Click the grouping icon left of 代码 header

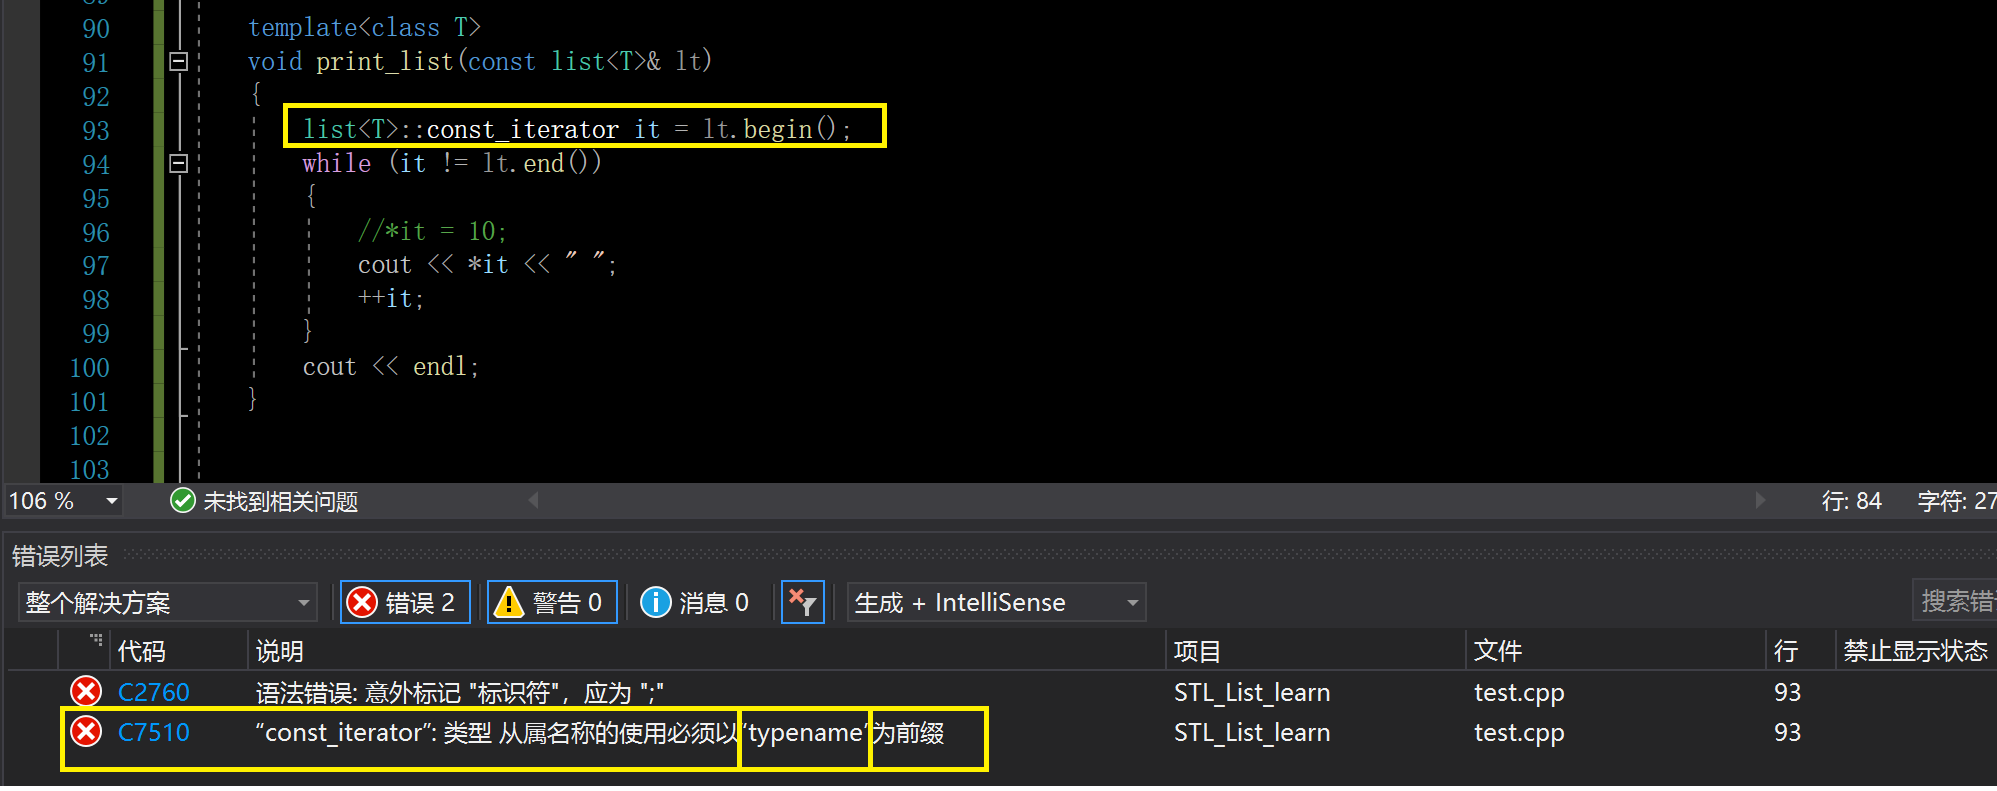(x=96, y=639)
